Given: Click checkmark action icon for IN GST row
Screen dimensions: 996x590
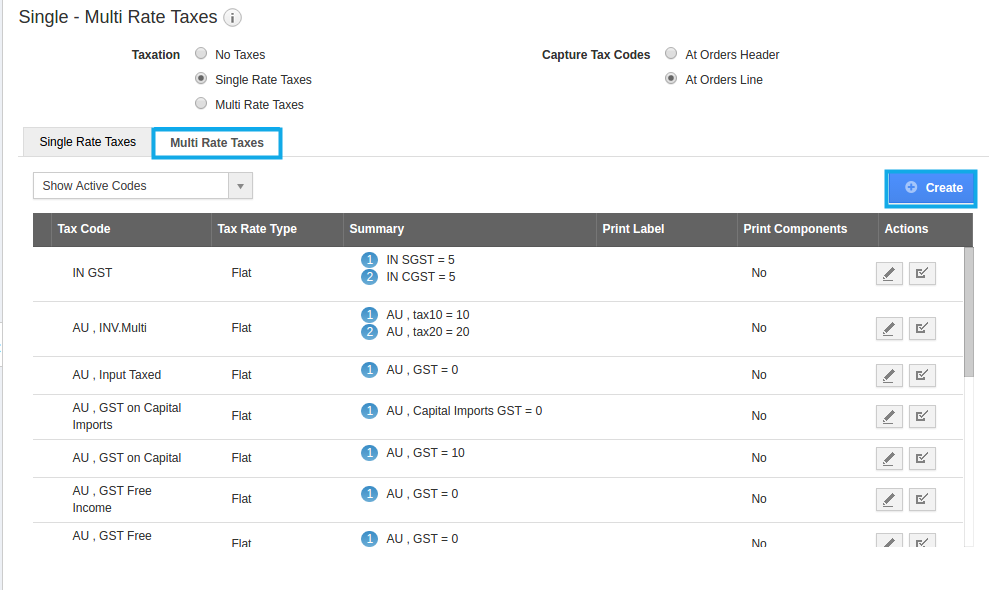Looking at the screenshot, I should (x=922, y=273).
